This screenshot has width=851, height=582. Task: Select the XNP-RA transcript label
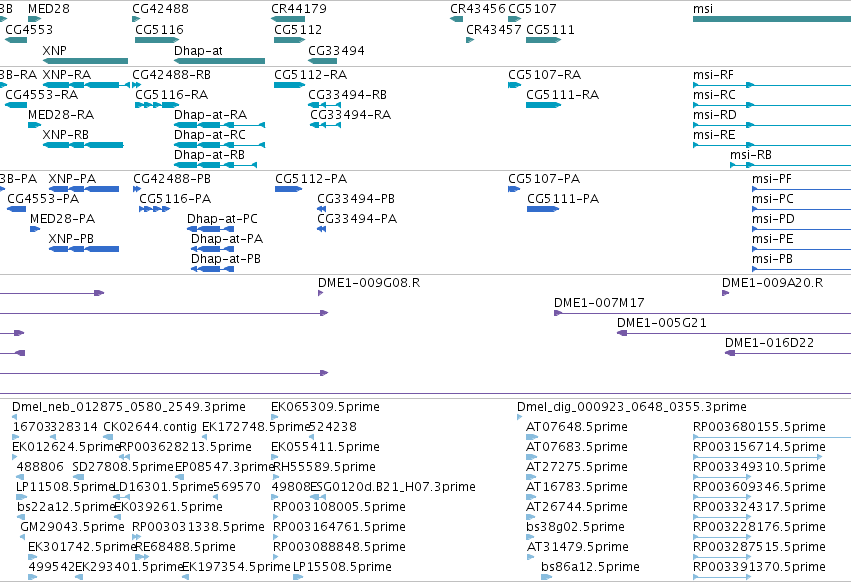66,75
